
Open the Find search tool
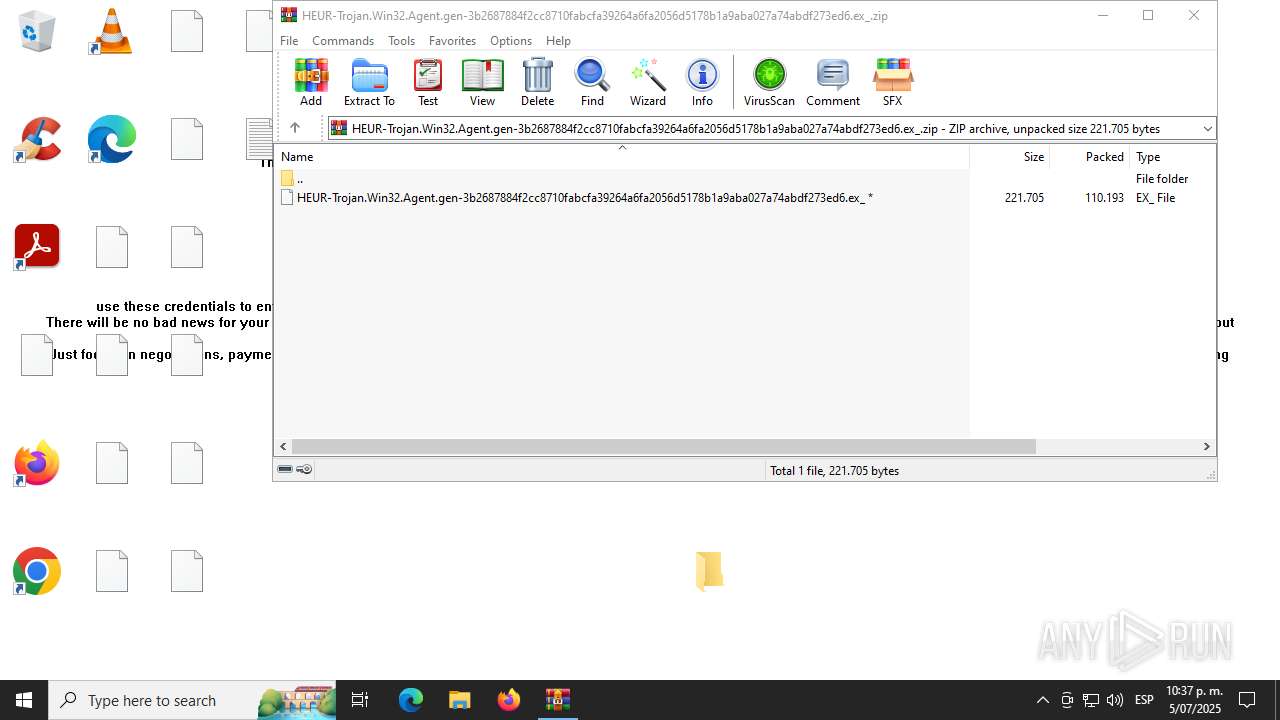592,81
